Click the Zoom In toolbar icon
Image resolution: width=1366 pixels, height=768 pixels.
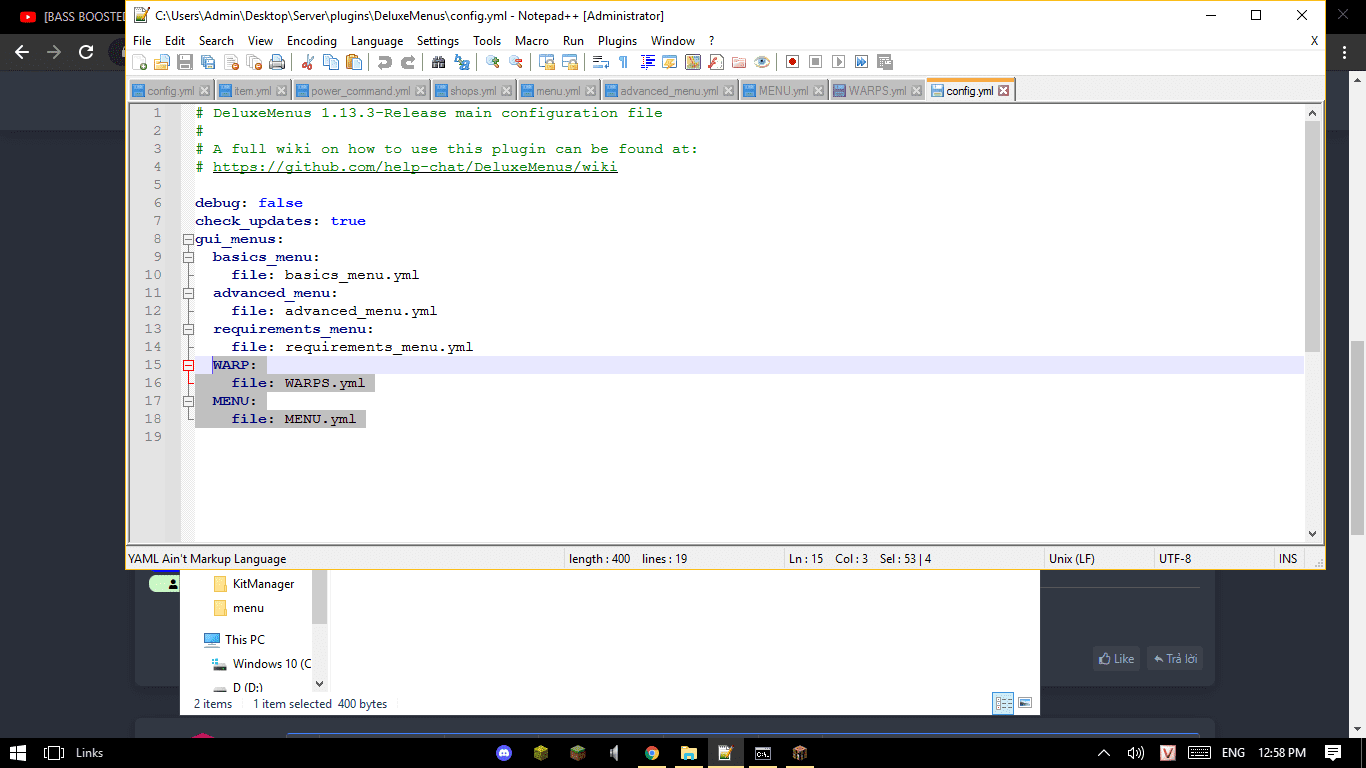(492, 62)
